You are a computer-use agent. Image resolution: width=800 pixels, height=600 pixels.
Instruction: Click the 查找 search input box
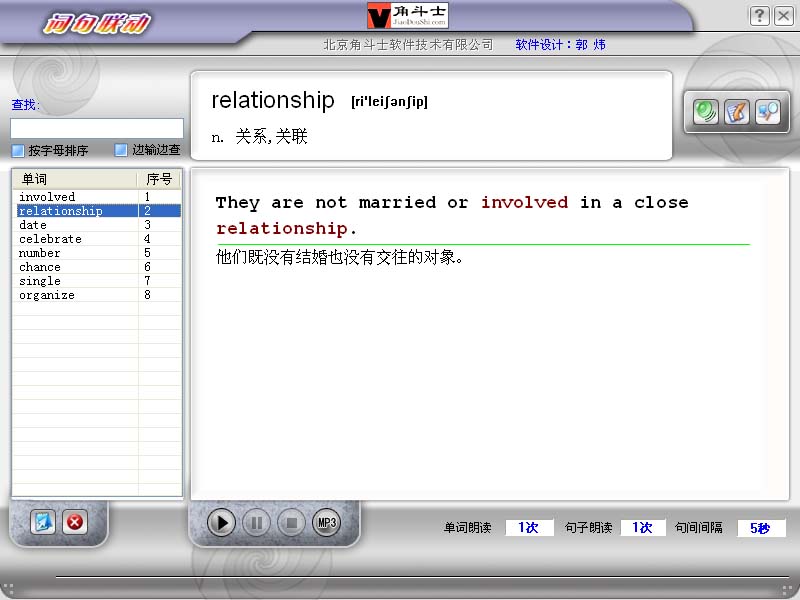point(97,128)
